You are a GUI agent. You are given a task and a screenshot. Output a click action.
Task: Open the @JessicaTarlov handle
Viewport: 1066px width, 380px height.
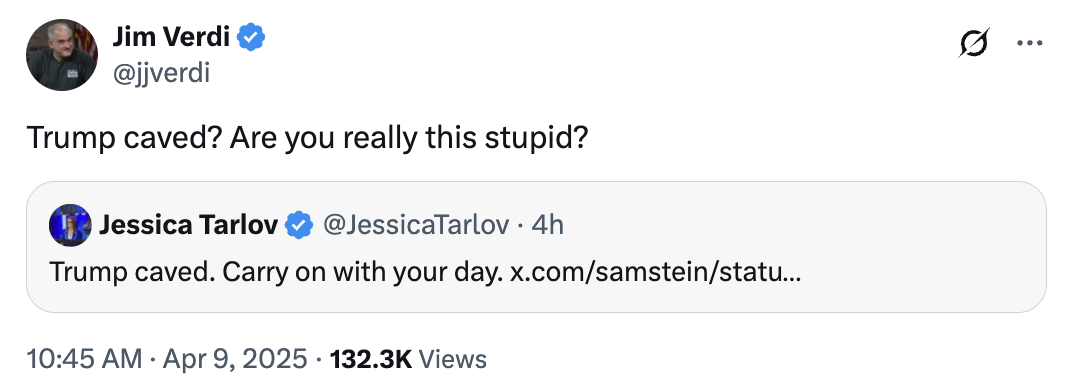pos(415,224)
